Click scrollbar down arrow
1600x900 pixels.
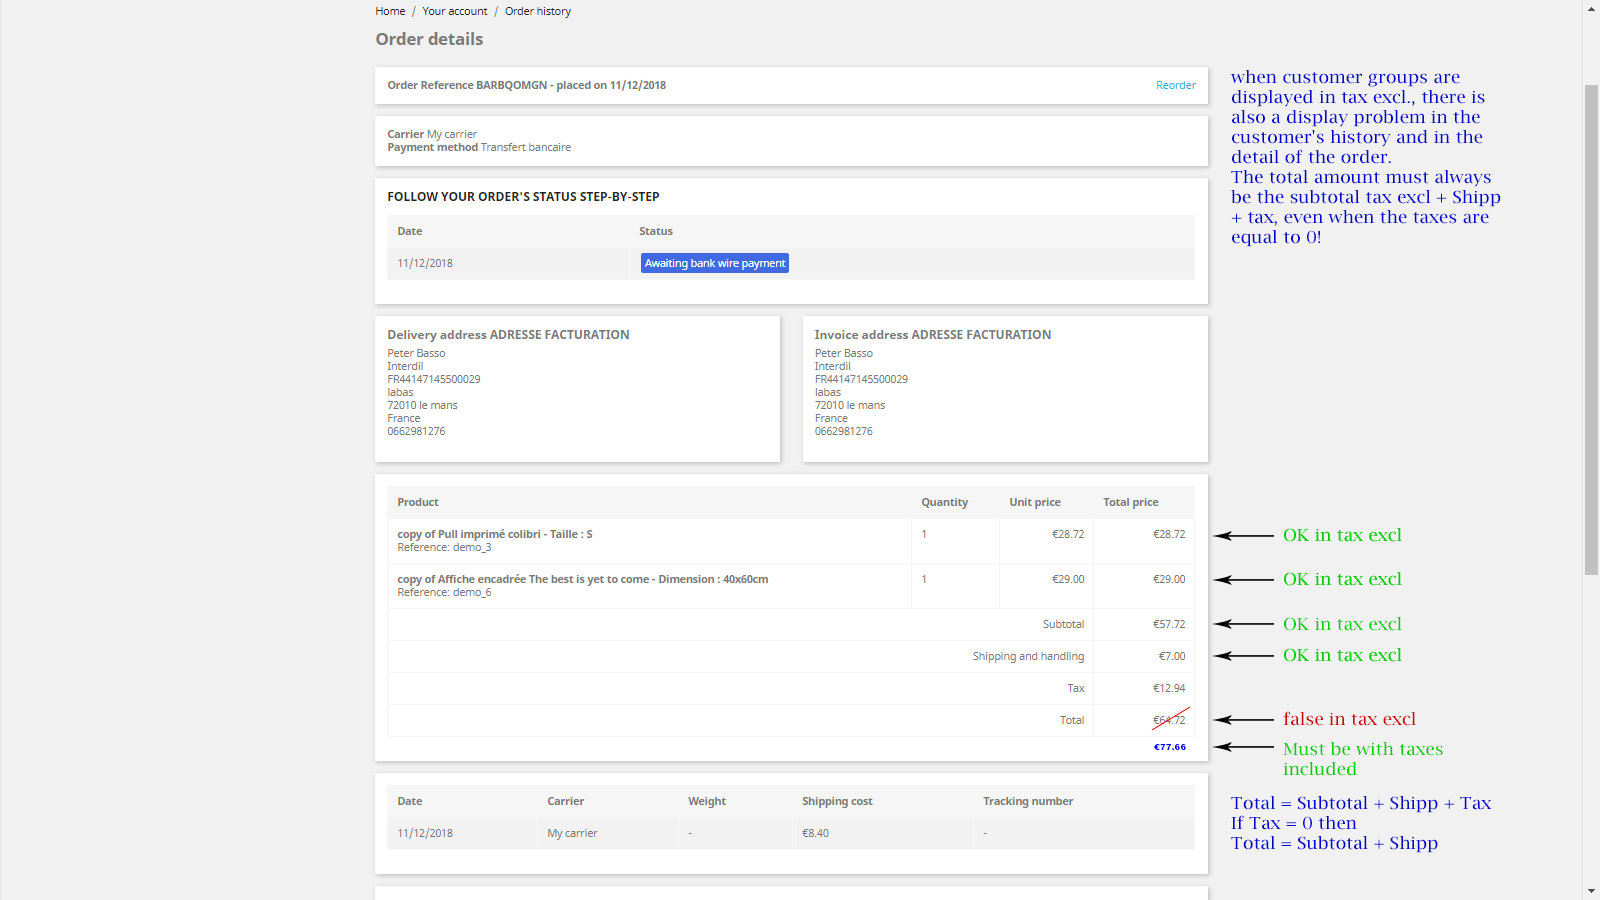pos(1591,891)
